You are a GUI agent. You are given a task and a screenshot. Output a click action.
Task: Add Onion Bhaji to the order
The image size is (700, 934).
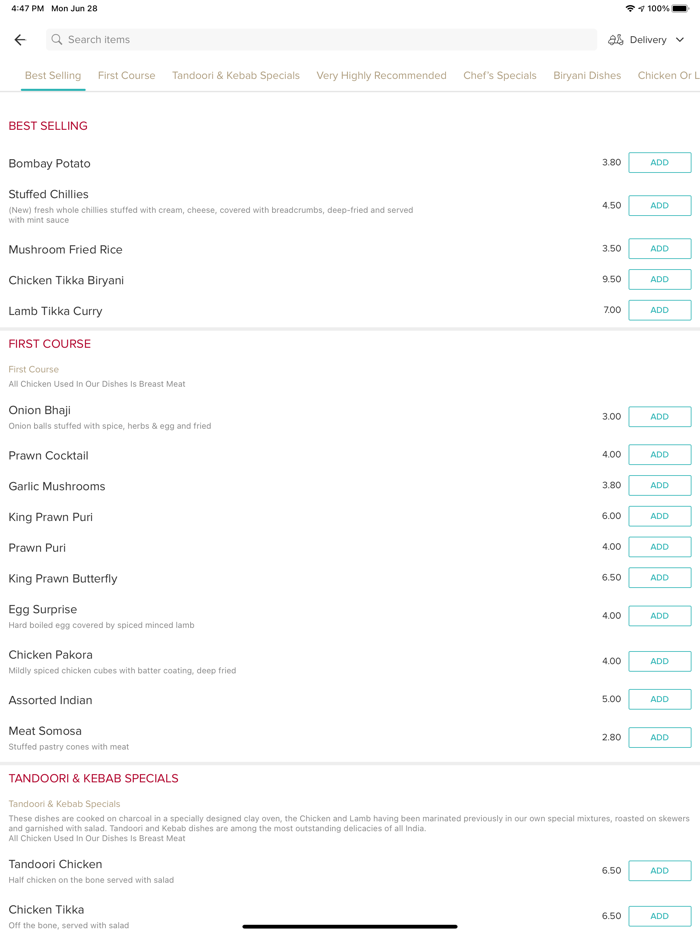659,417
